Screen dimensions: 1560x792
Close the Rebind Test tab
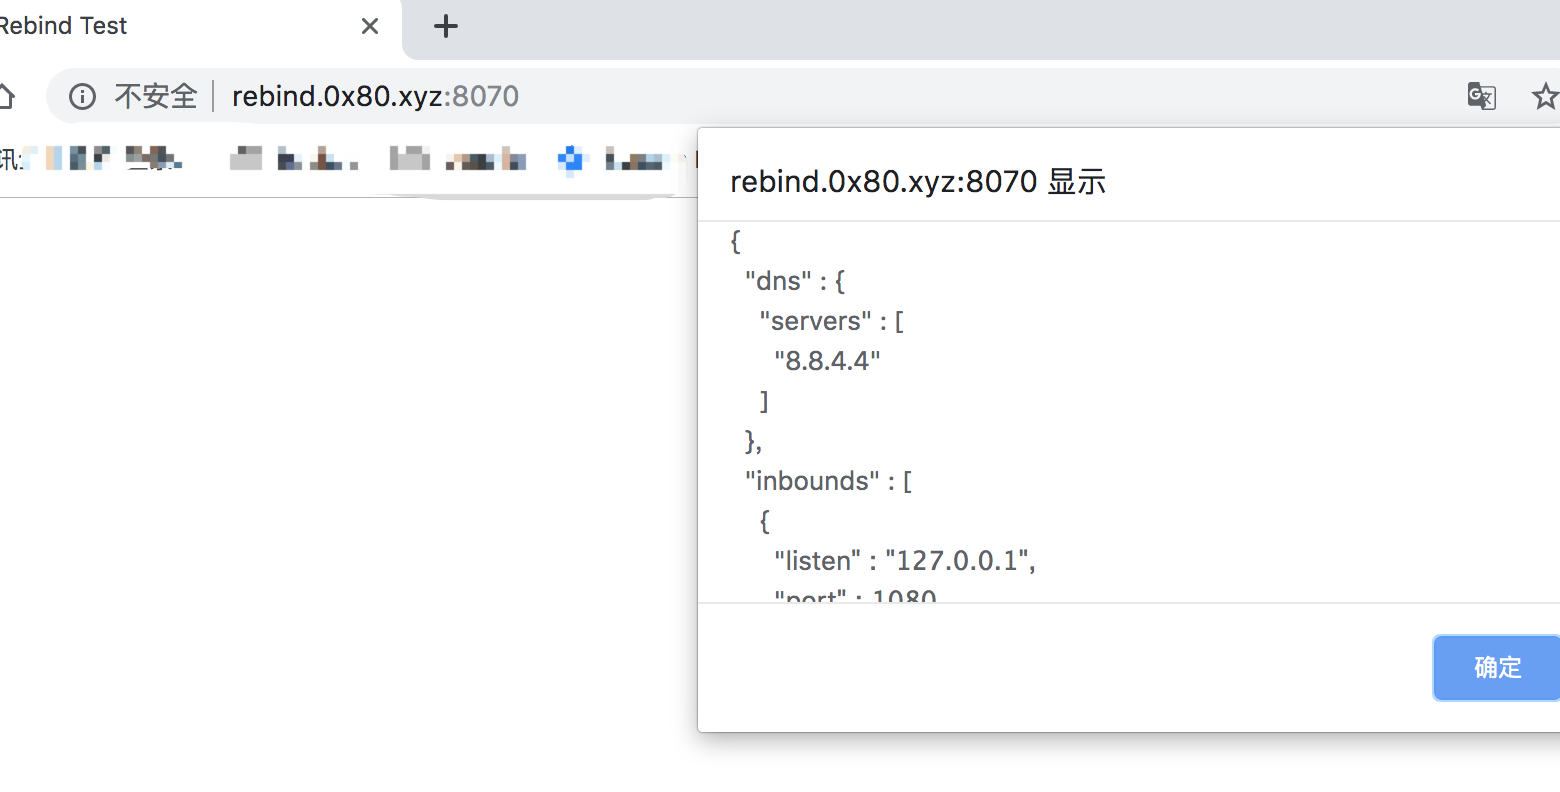point(370,26)
